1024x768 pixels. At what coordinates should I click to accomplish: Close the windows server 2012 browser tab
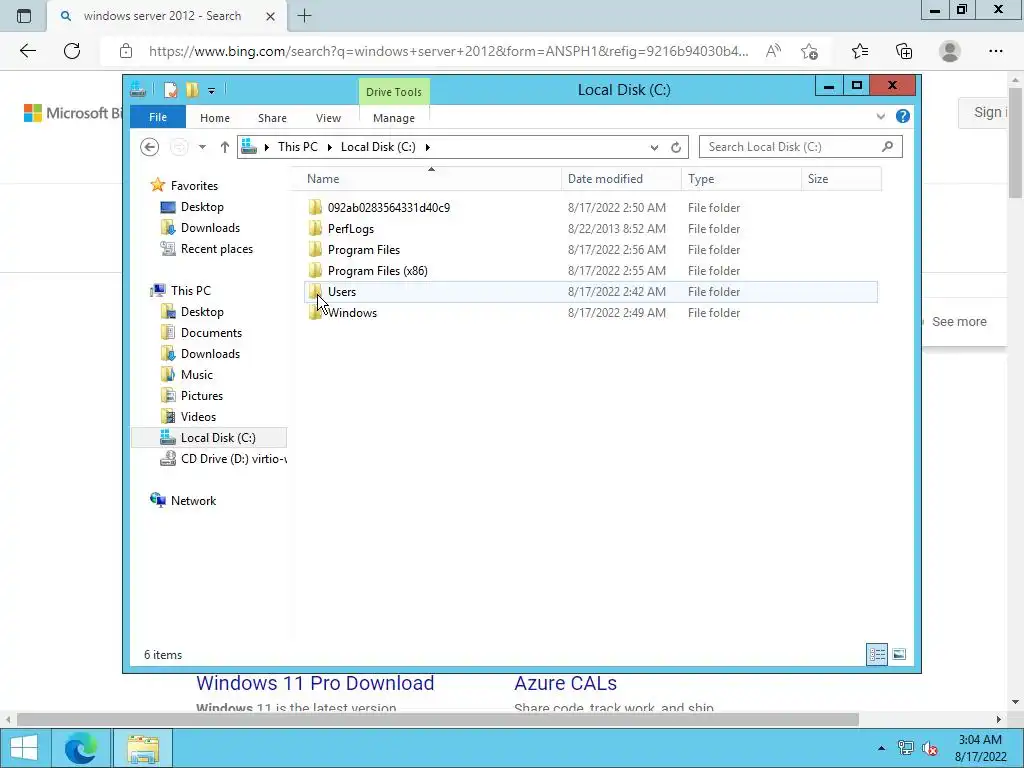tap(270, 16)
